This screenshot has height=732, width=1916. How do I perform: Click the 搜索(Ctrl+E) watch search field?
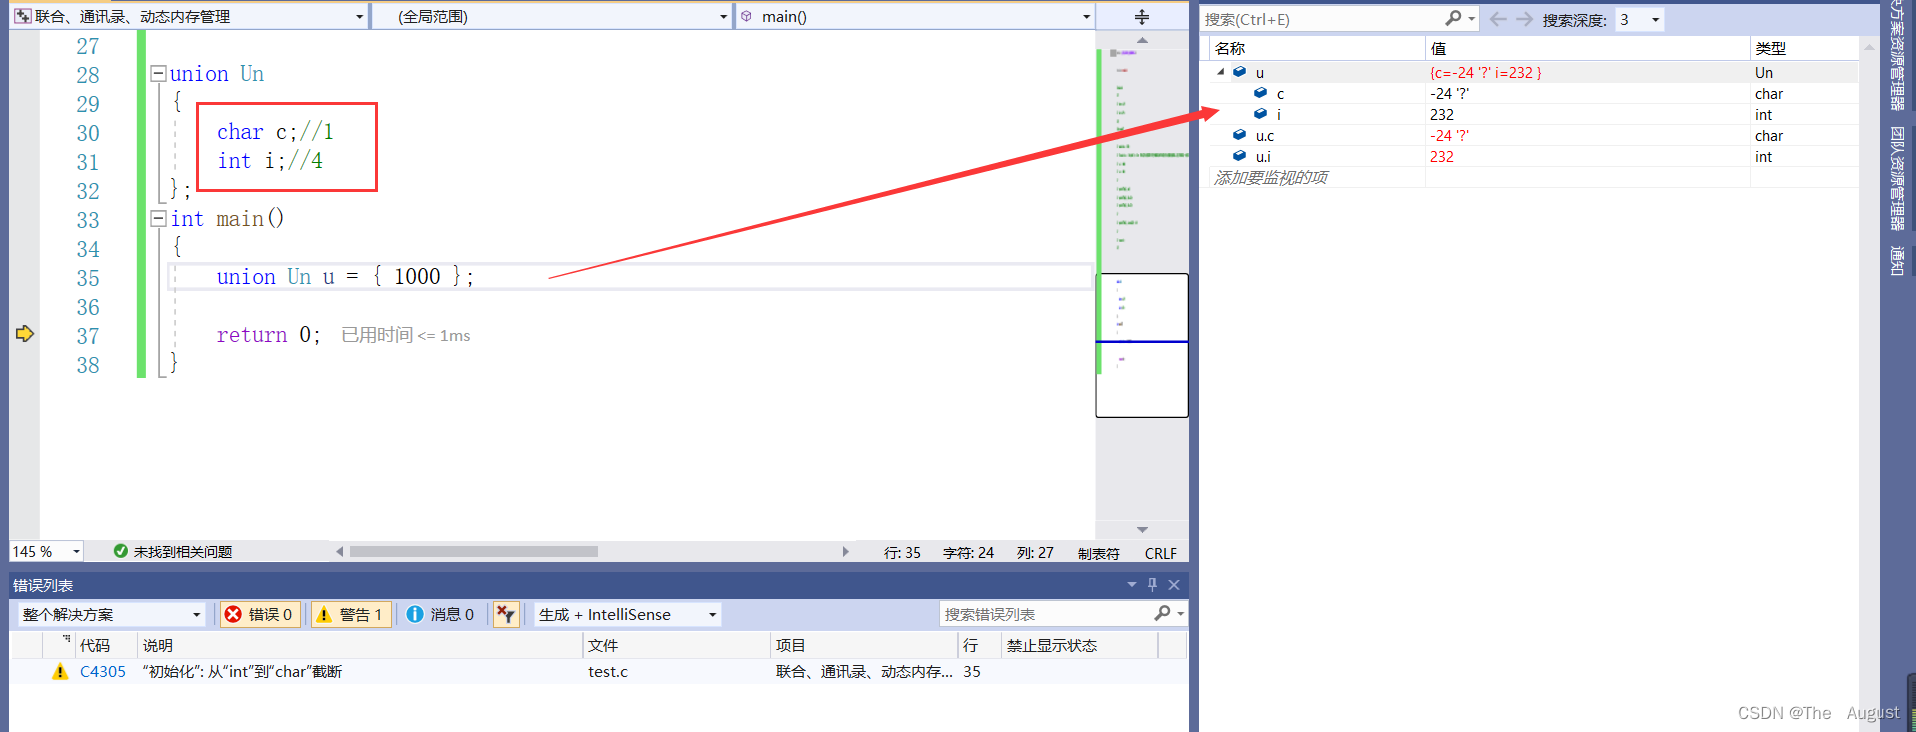pyautogui.click(x=1322, y=19)
